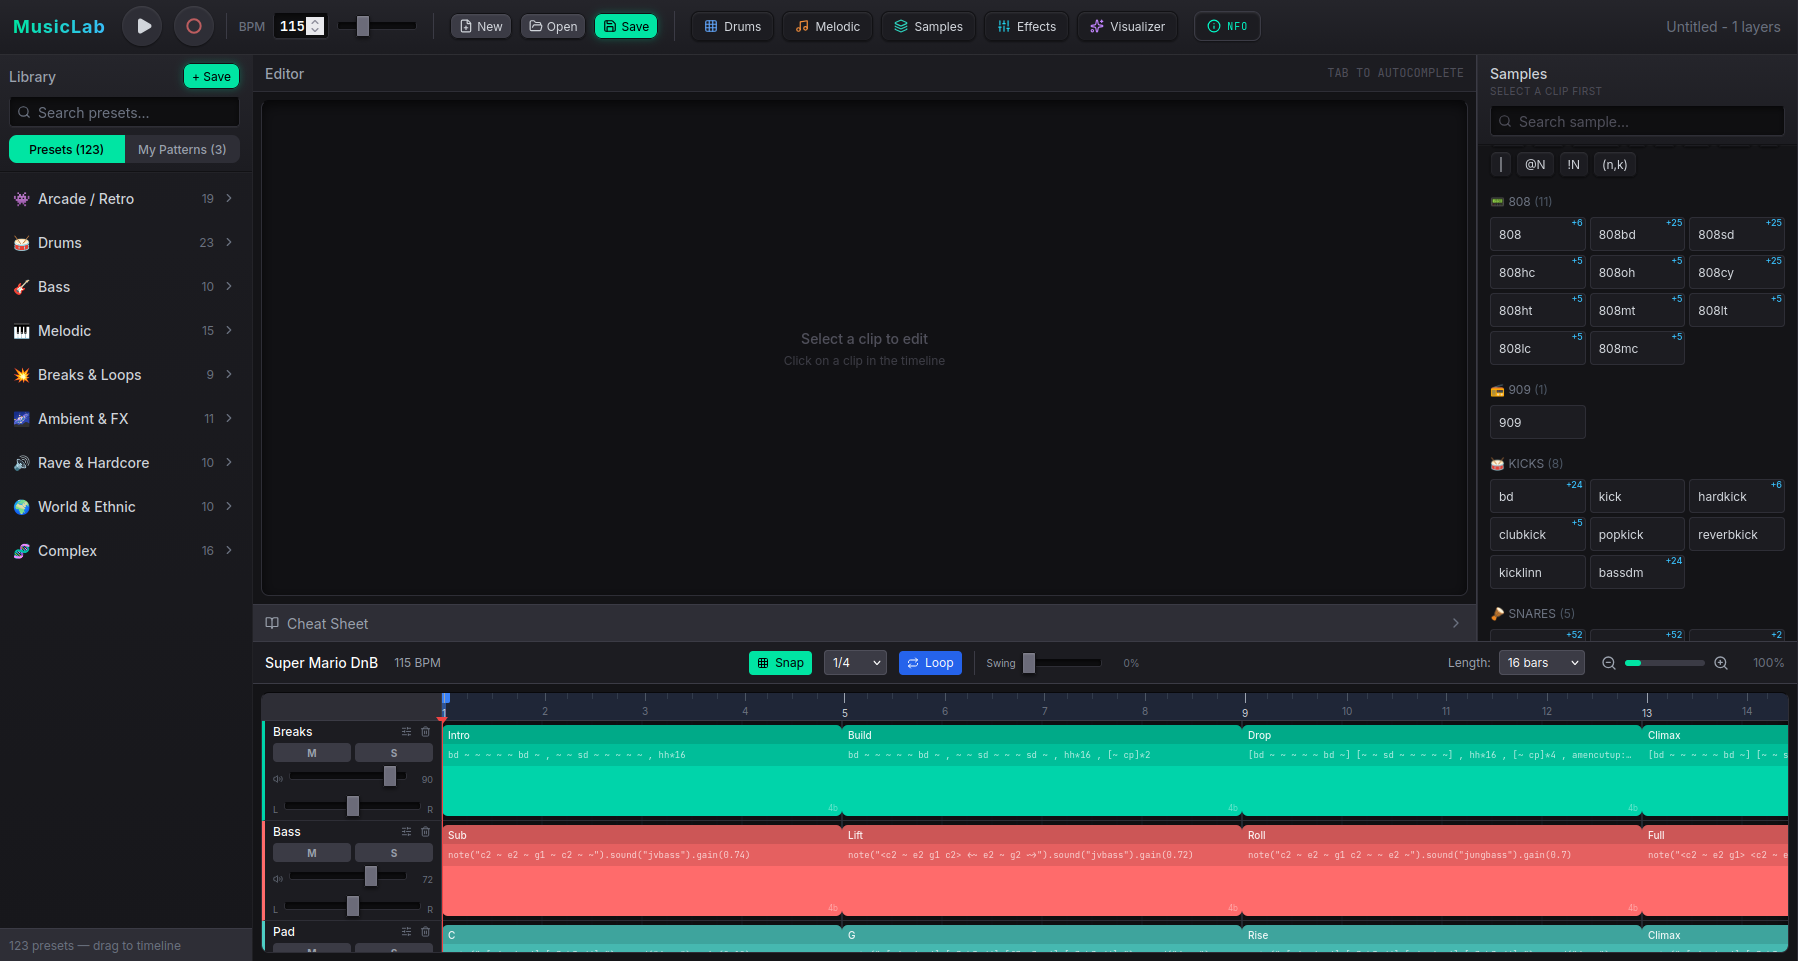Select the 909 sample
This screenshot has width=1798, height=961.
click(x=1537, y=423)
